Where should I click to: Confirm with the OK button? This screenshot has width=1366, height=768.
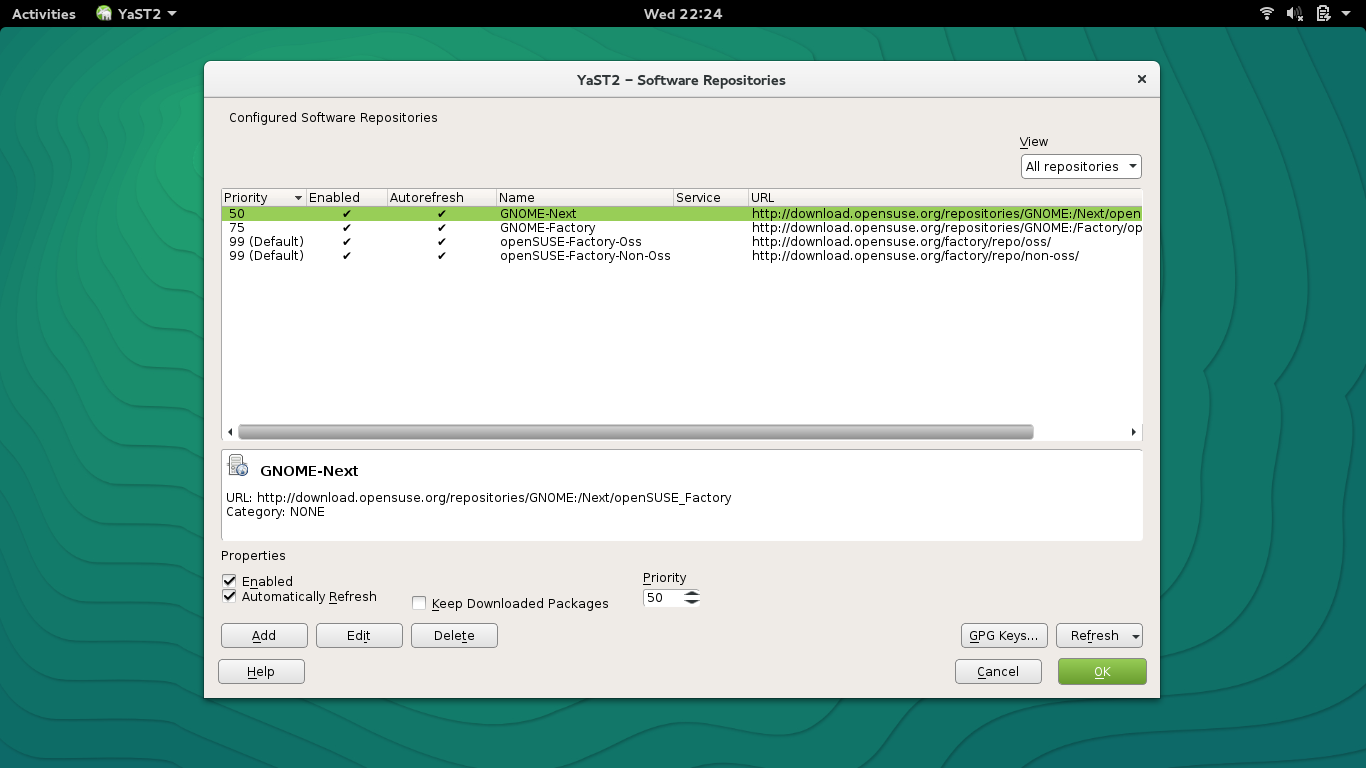point(1102,672)
